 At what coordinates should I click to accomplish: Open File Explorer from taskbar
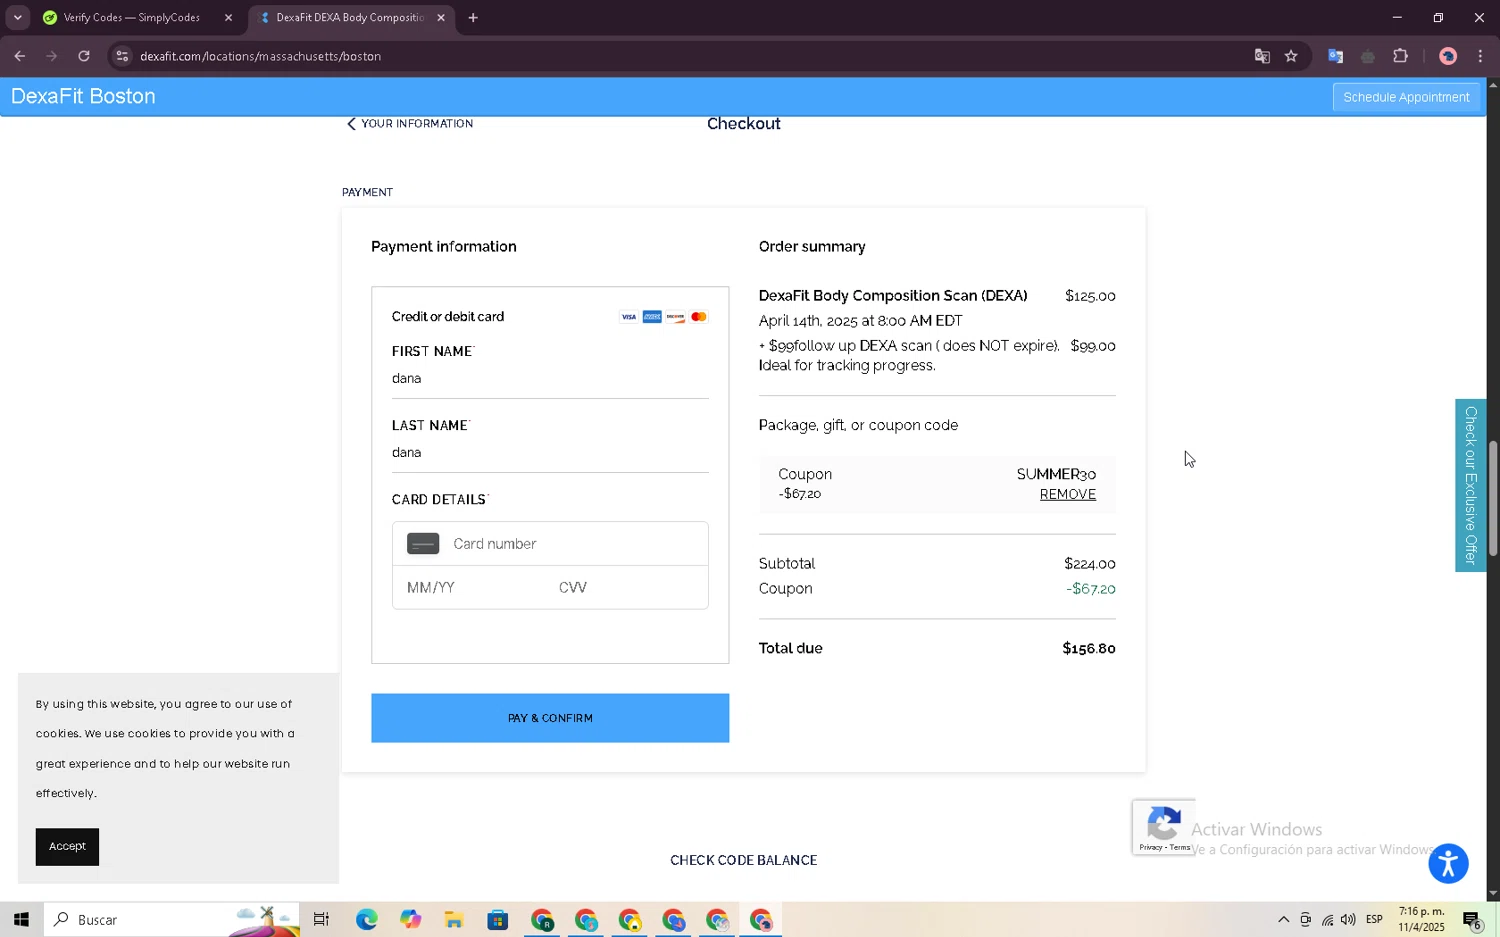point(454,919)
